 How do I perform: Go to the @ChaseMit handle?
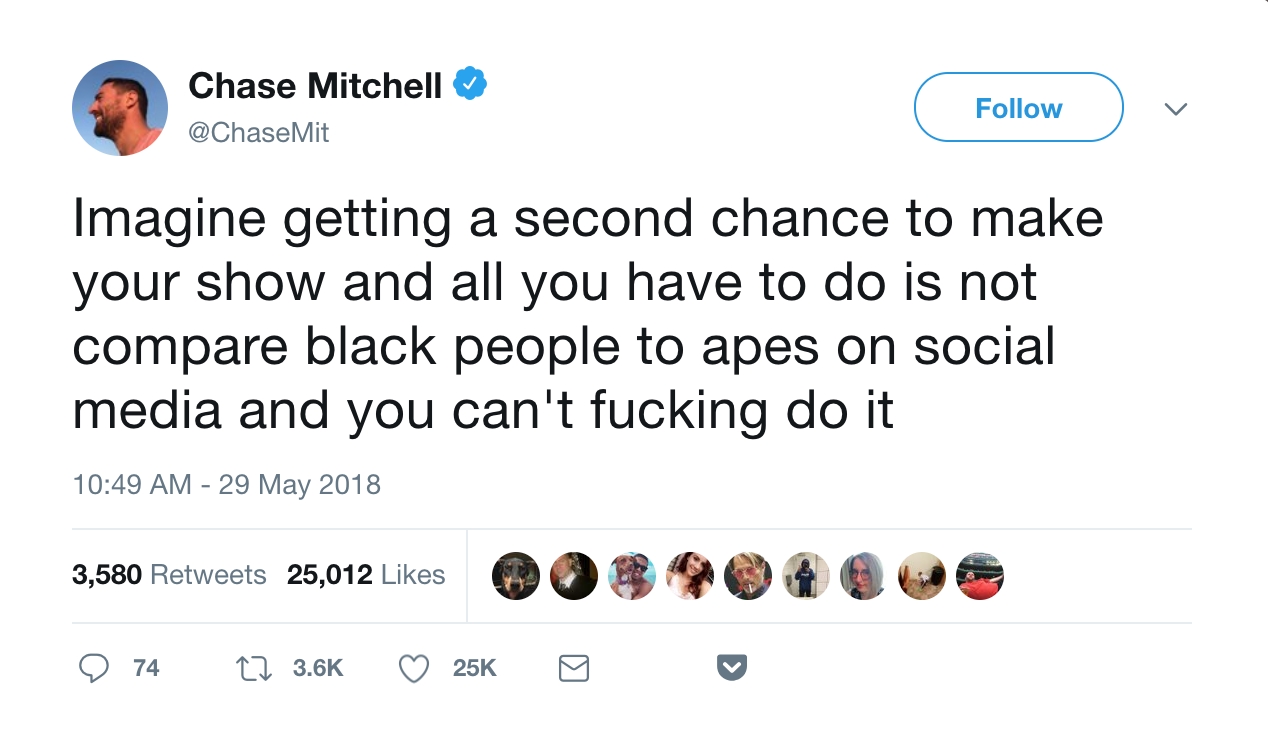pyautogui.click(x=259, y=132)
